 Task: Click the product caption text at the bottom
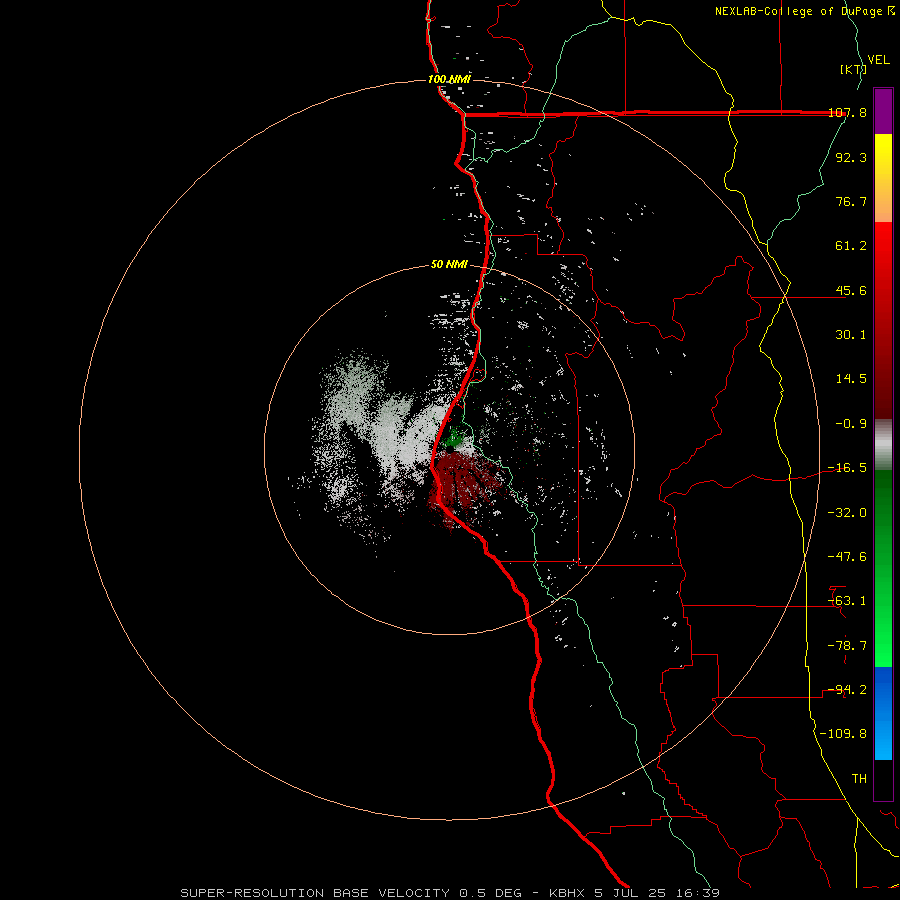pos(450,893)
